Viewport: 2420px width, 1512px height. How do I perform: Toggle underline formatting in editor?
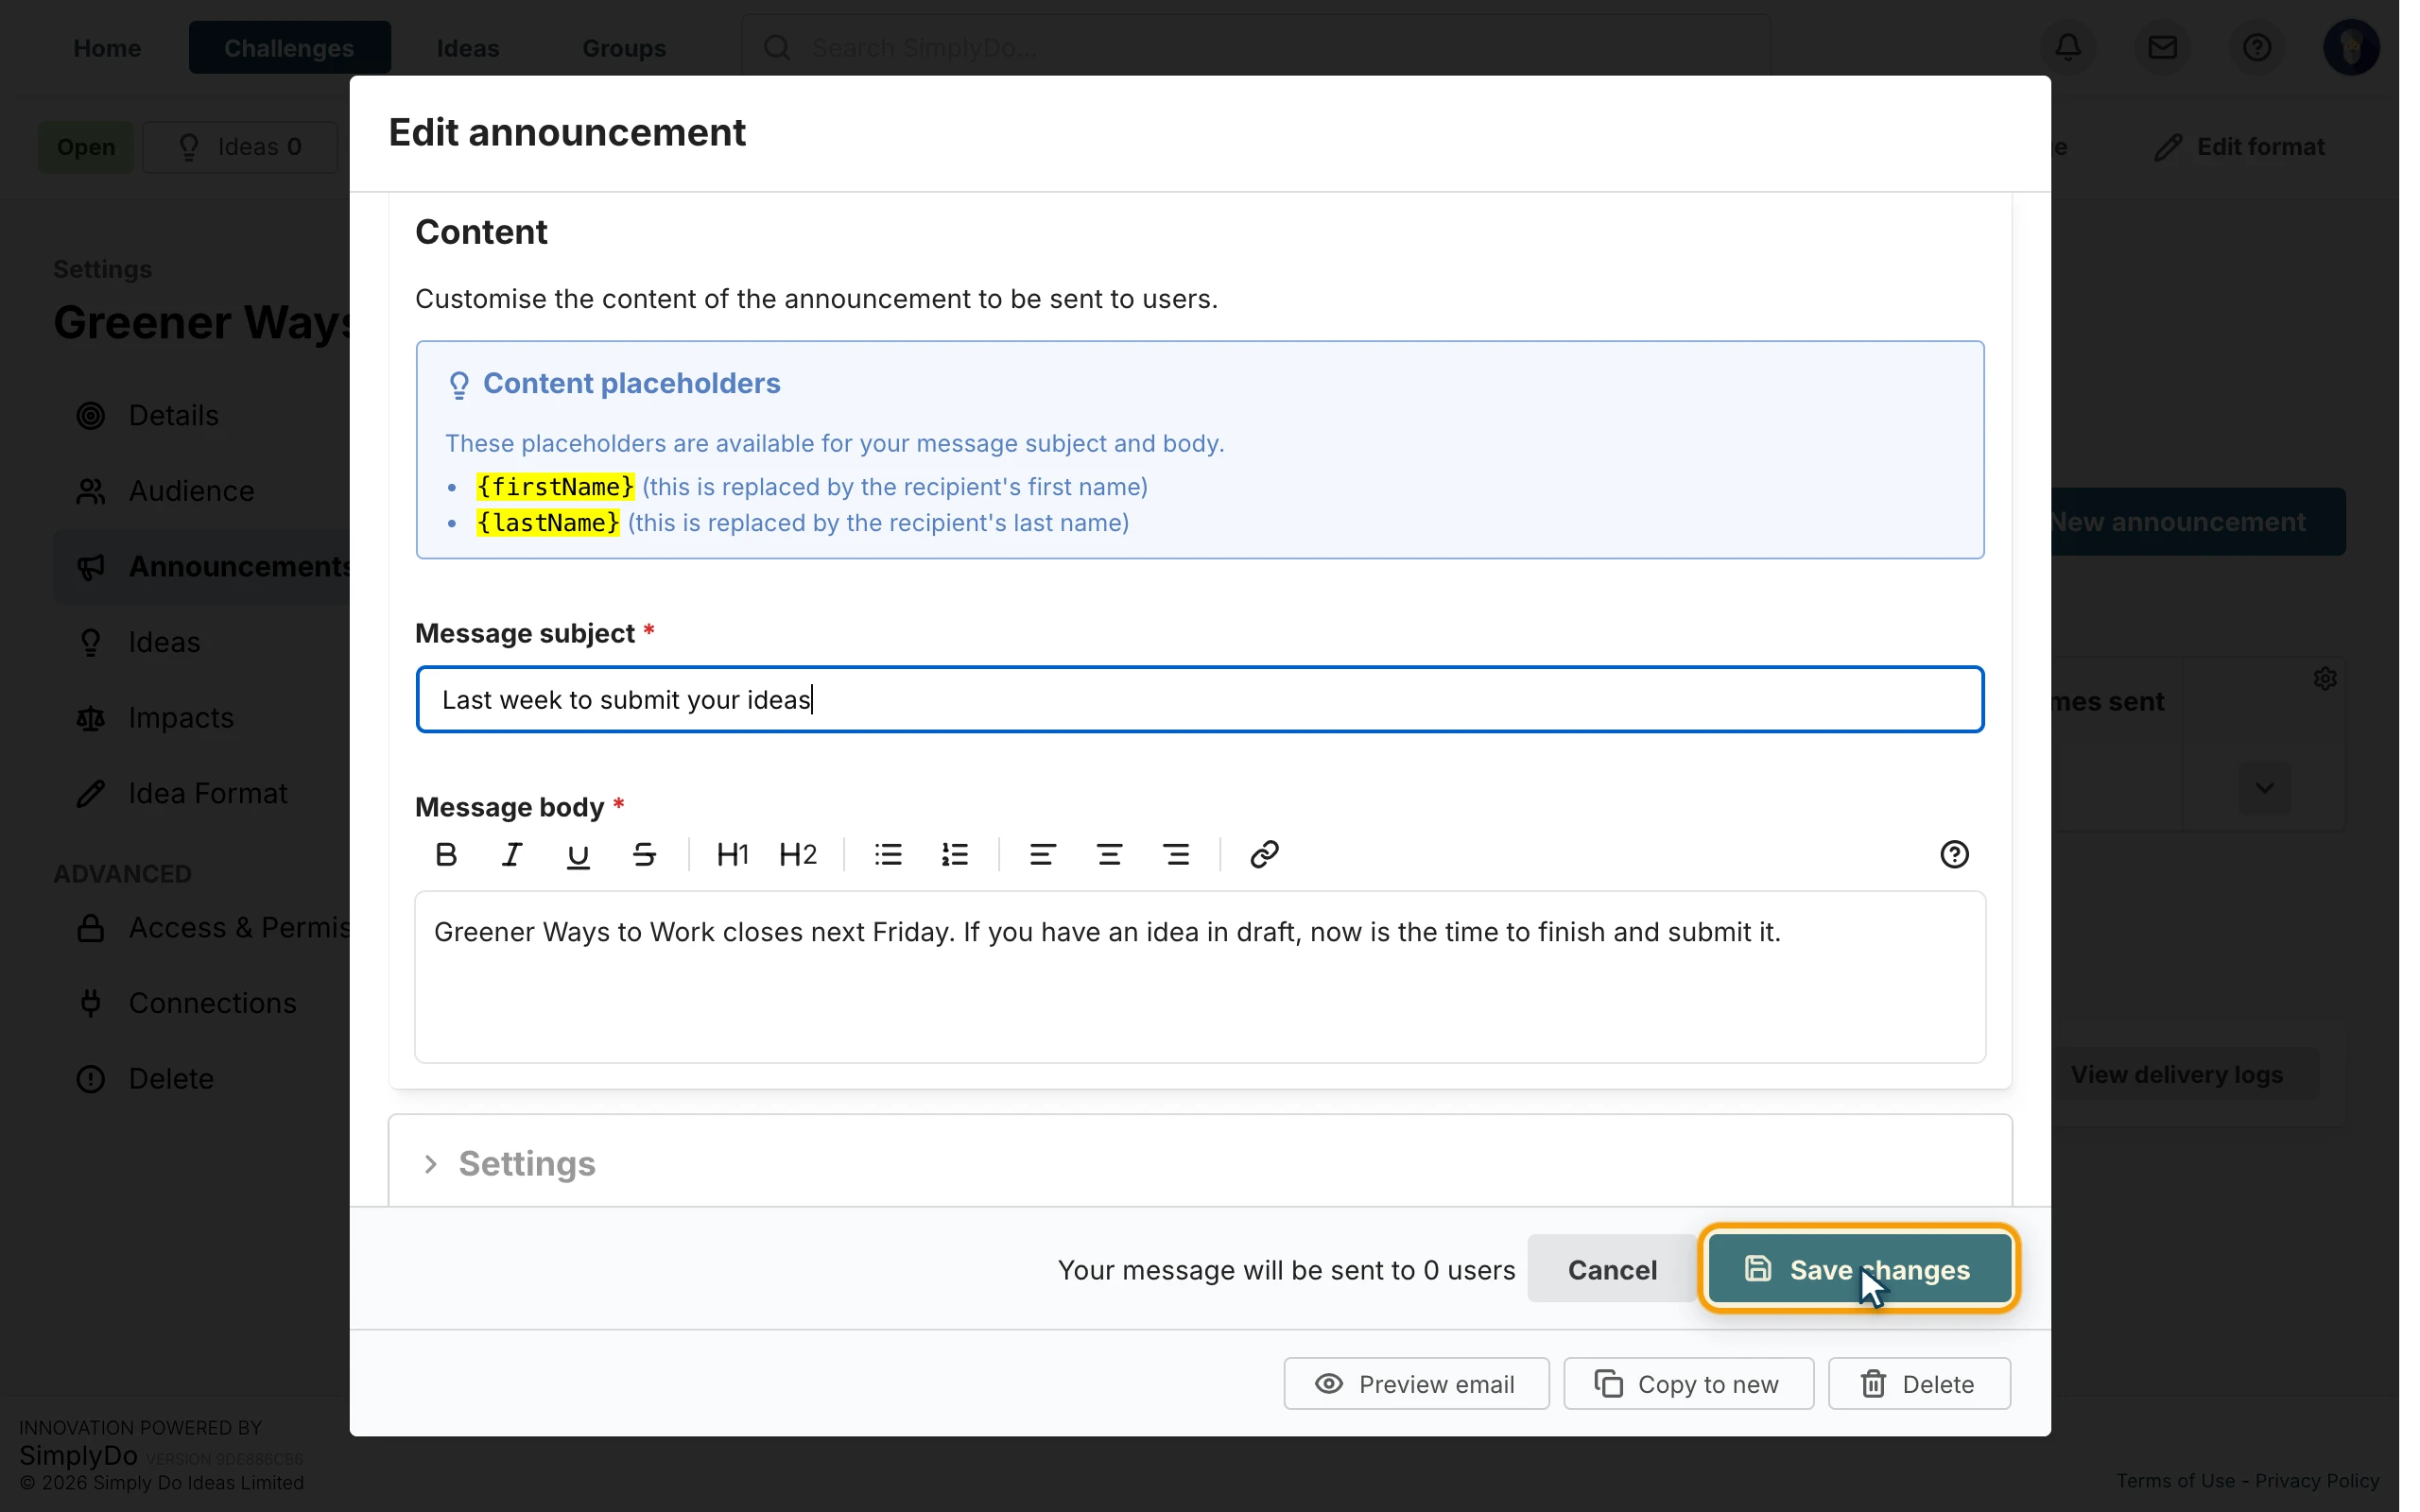click(x=578, y=855)
